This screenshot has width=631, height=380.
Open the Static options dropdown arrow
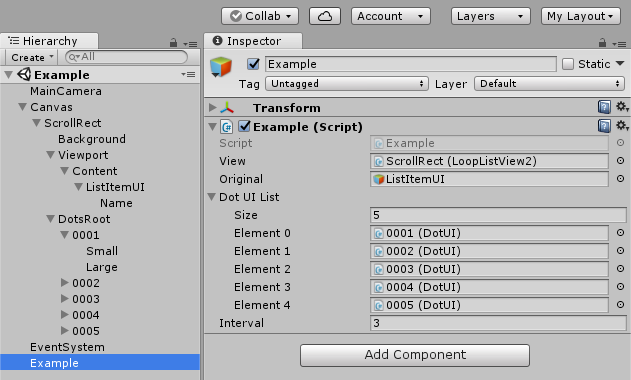pos(620,63)
